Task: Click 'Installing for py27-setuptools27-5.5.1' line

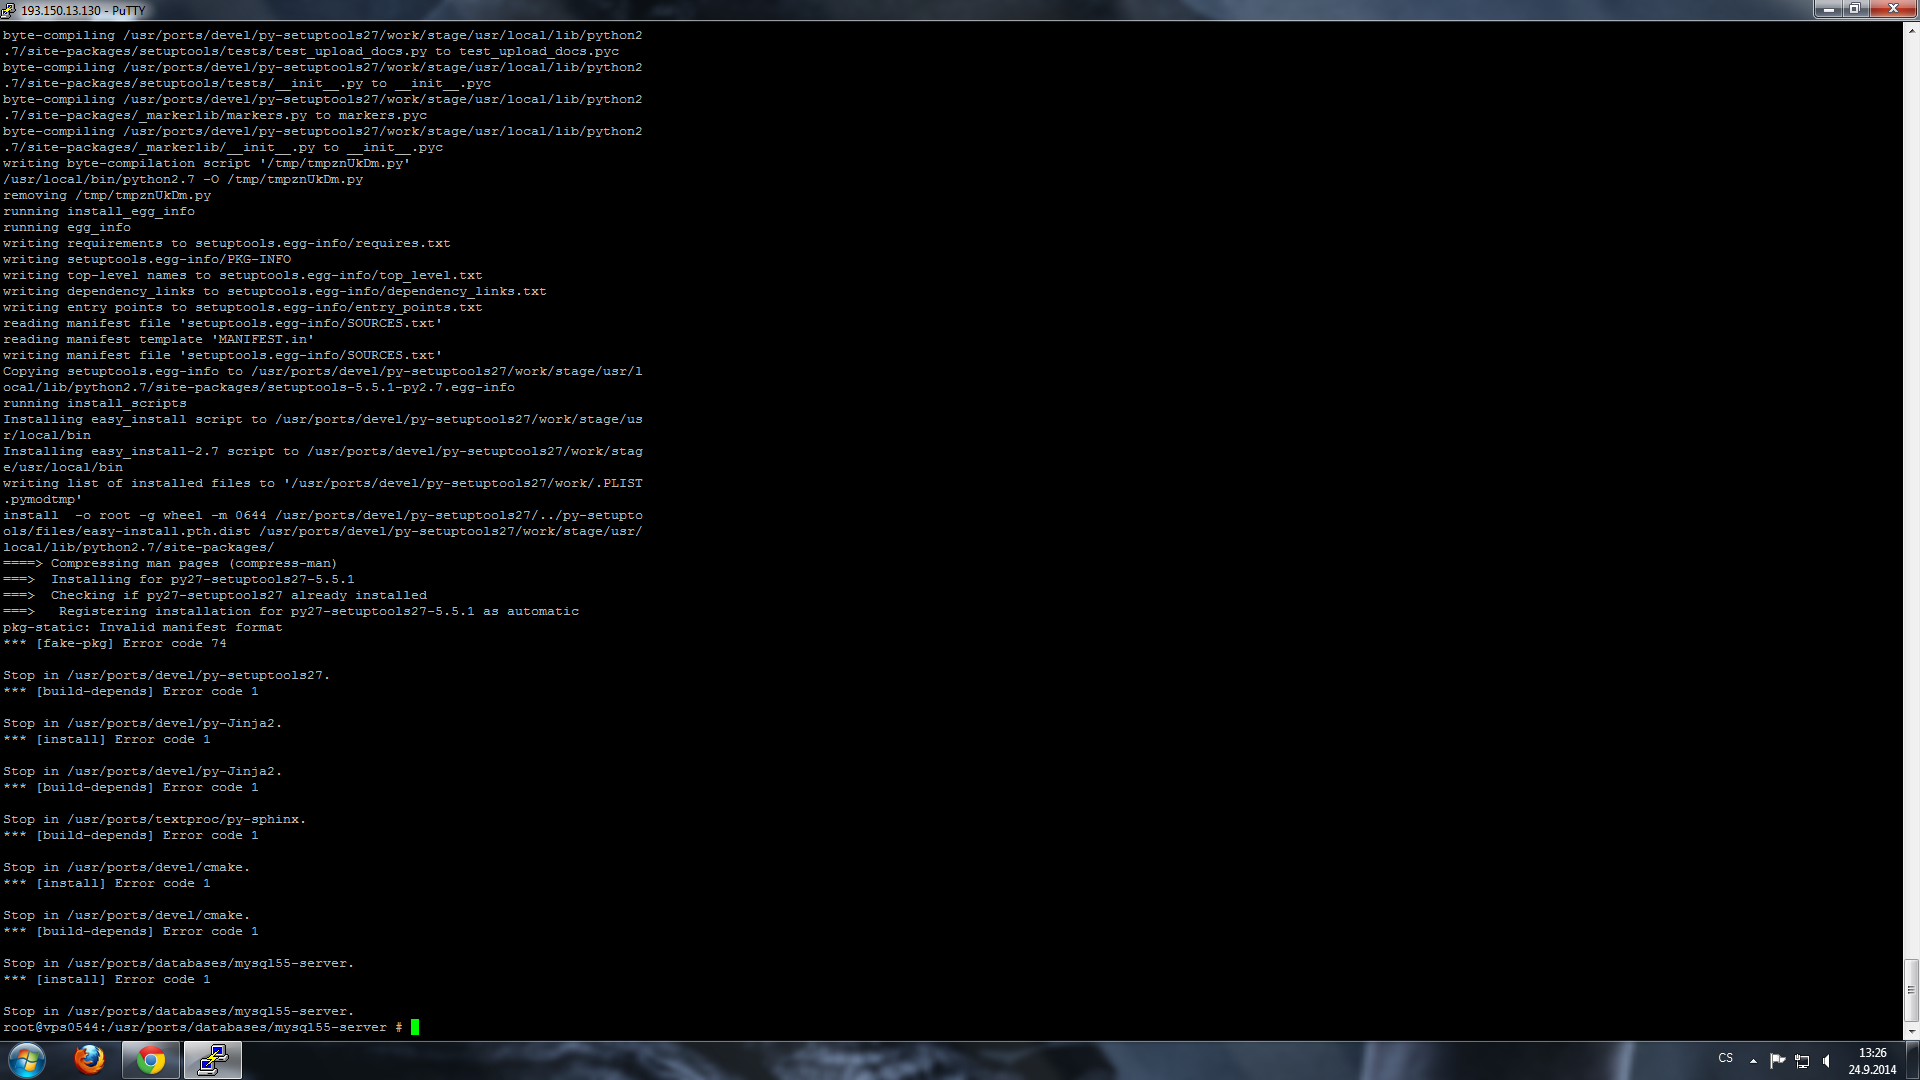Action: [x=203, y=579]
